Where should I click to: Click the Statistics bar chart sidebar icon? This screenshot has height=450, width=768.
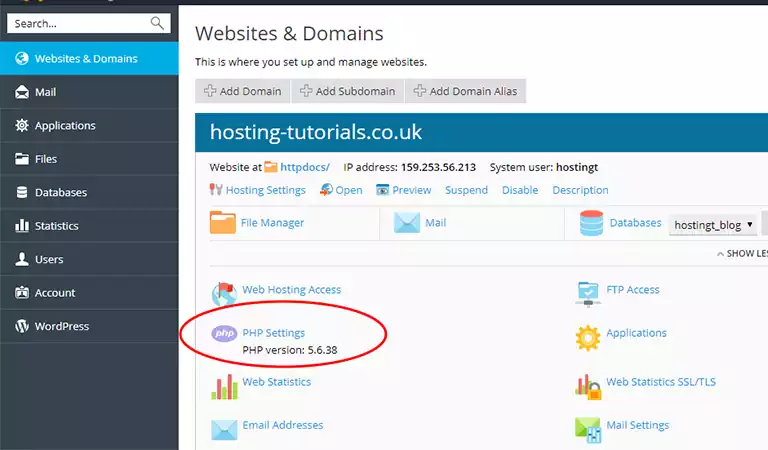pyautogui.click(x=22, y=226)
